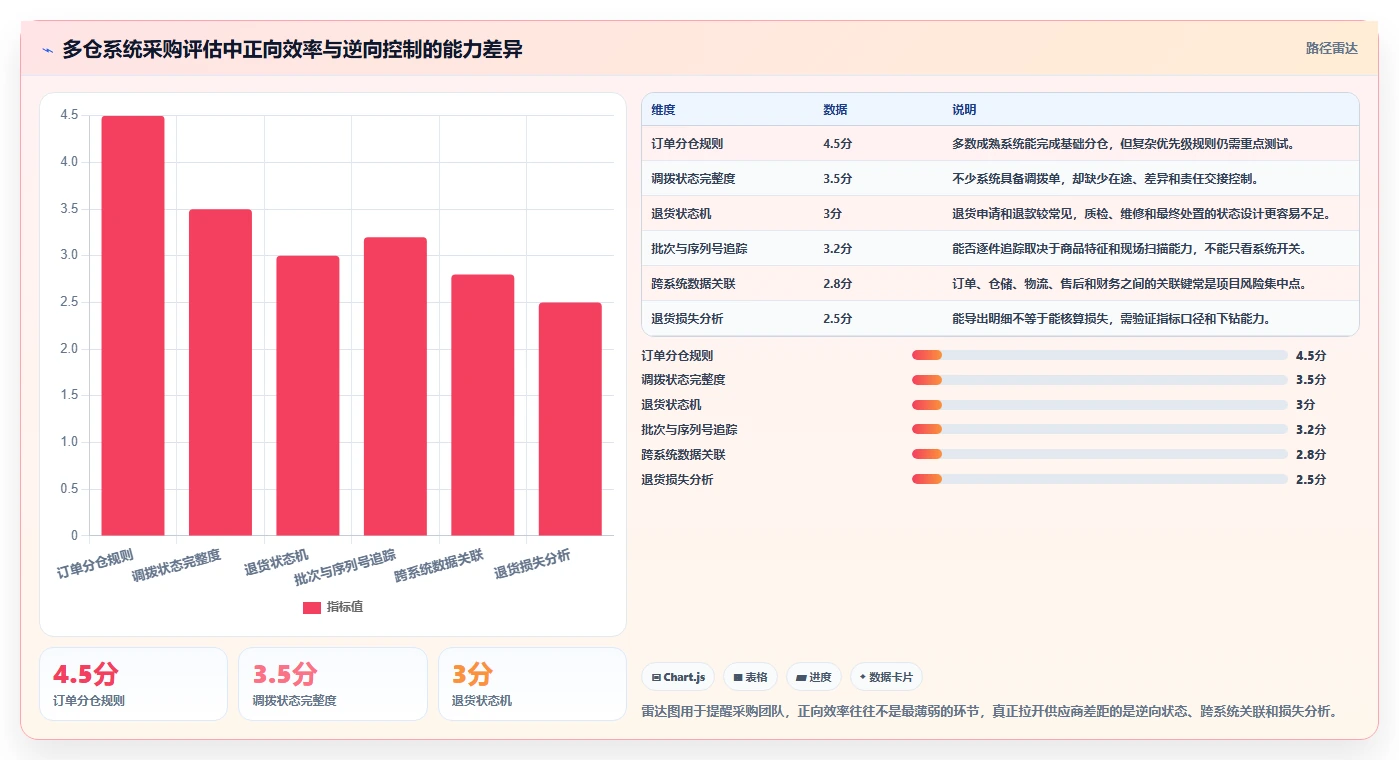Select the 表格 tag chip
The image size is (1399, 760).
tap(750, 677)
